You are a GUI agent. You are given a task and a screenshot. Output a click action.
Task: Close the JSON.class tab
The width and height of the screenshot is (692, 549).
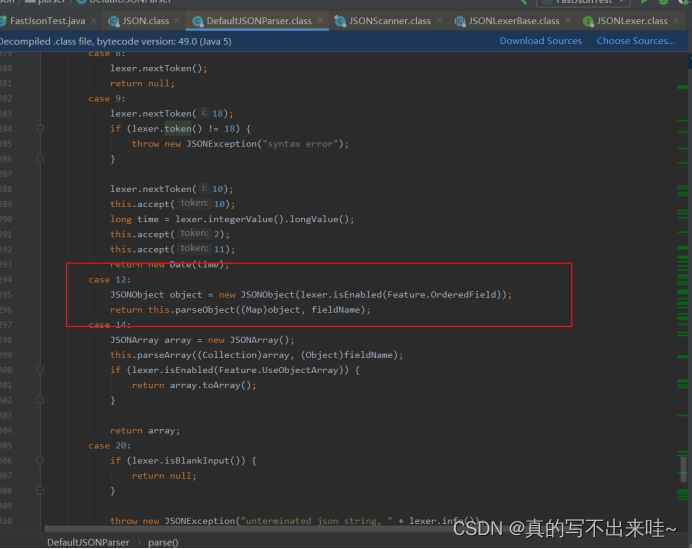pyautogui.click(x=177, y=21)
